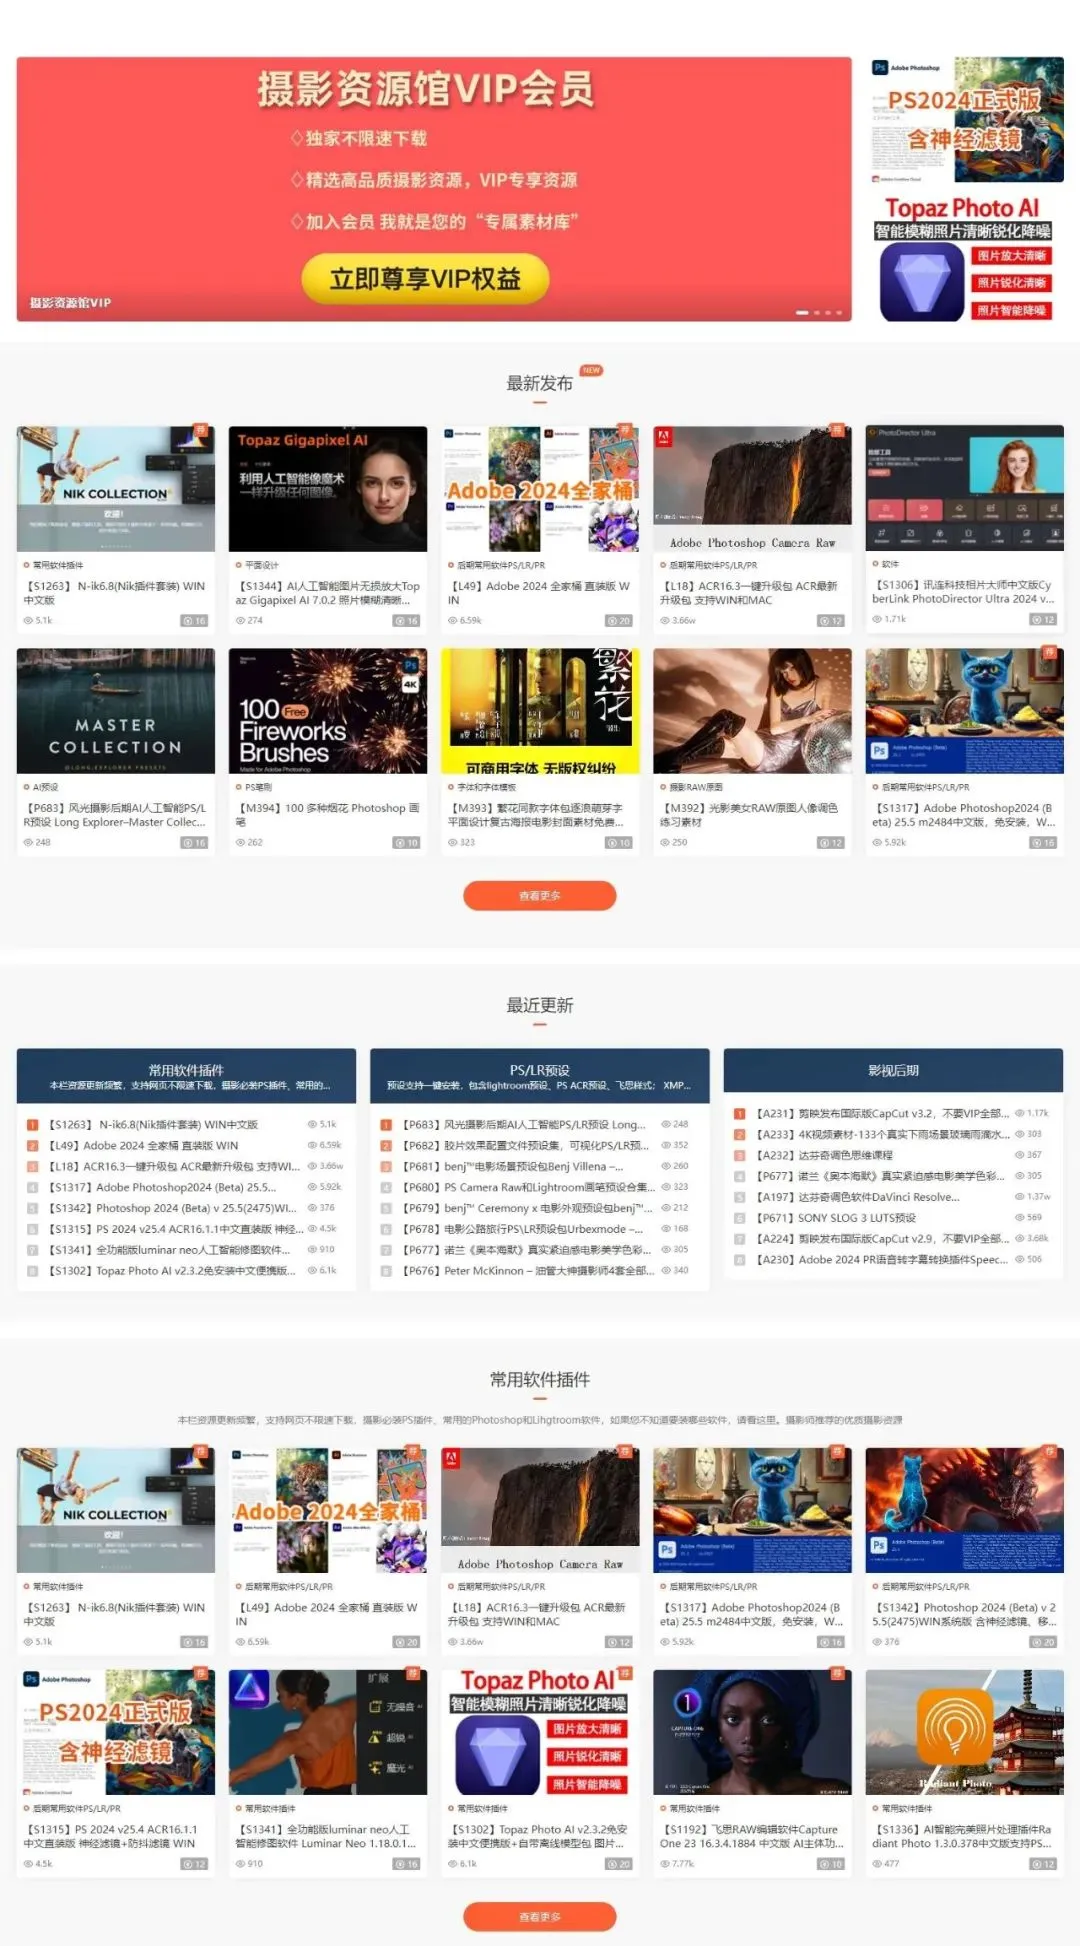Open the 常用软件插件 column header in 最近更新

coord(186,1076)
